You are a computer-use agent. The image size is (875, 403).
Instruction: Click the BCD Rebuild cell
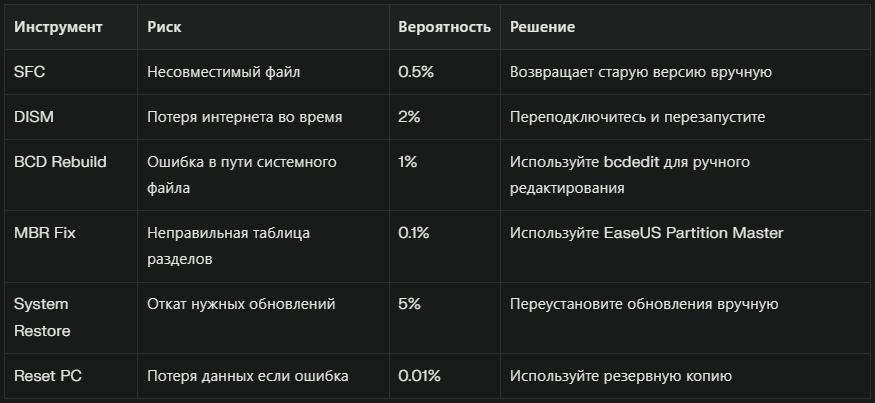(59, 161)
